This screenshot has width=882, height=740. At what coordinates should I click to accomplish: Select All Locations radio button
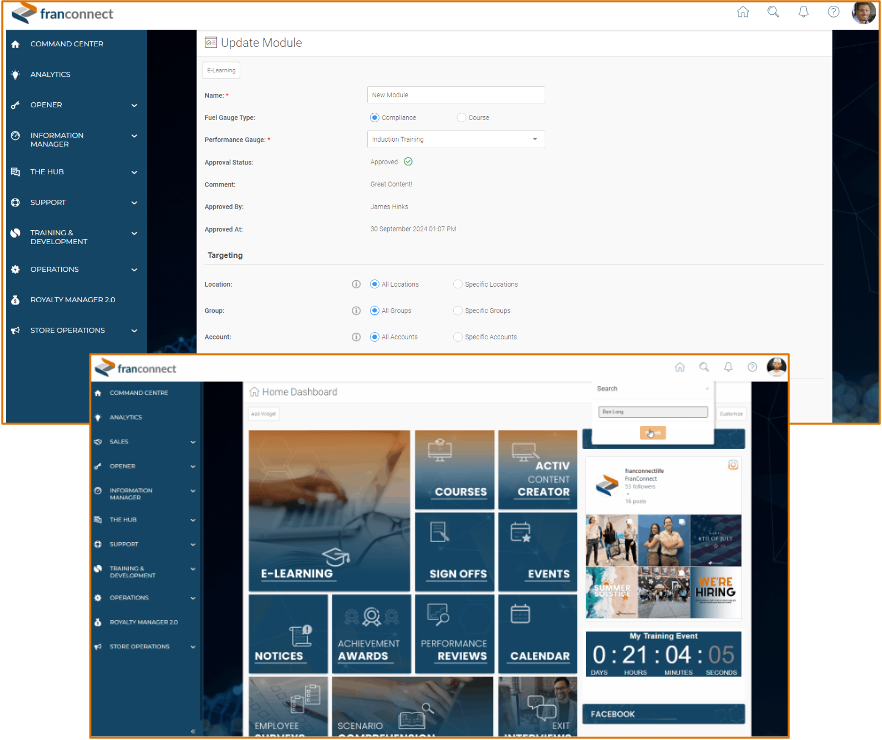click(x=374, y=285)
